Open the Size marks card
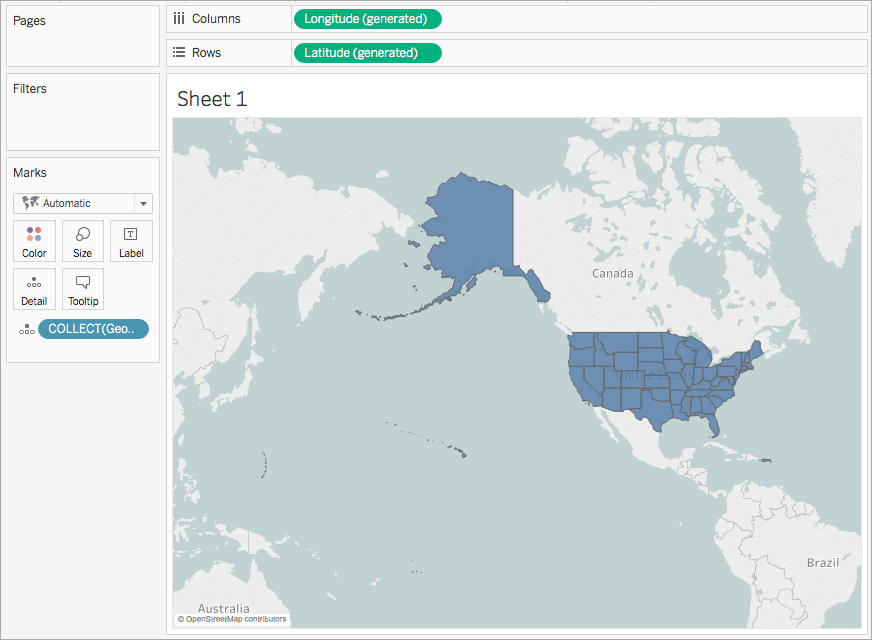 coord(82,241)
